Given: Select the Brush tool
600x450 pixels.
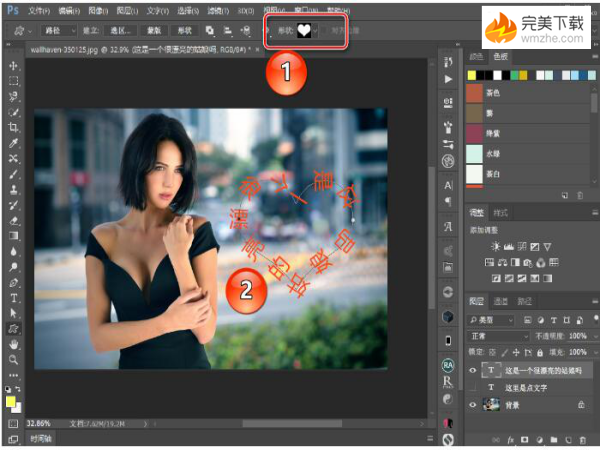Looking at the screenshot, I should coord(13,174).
